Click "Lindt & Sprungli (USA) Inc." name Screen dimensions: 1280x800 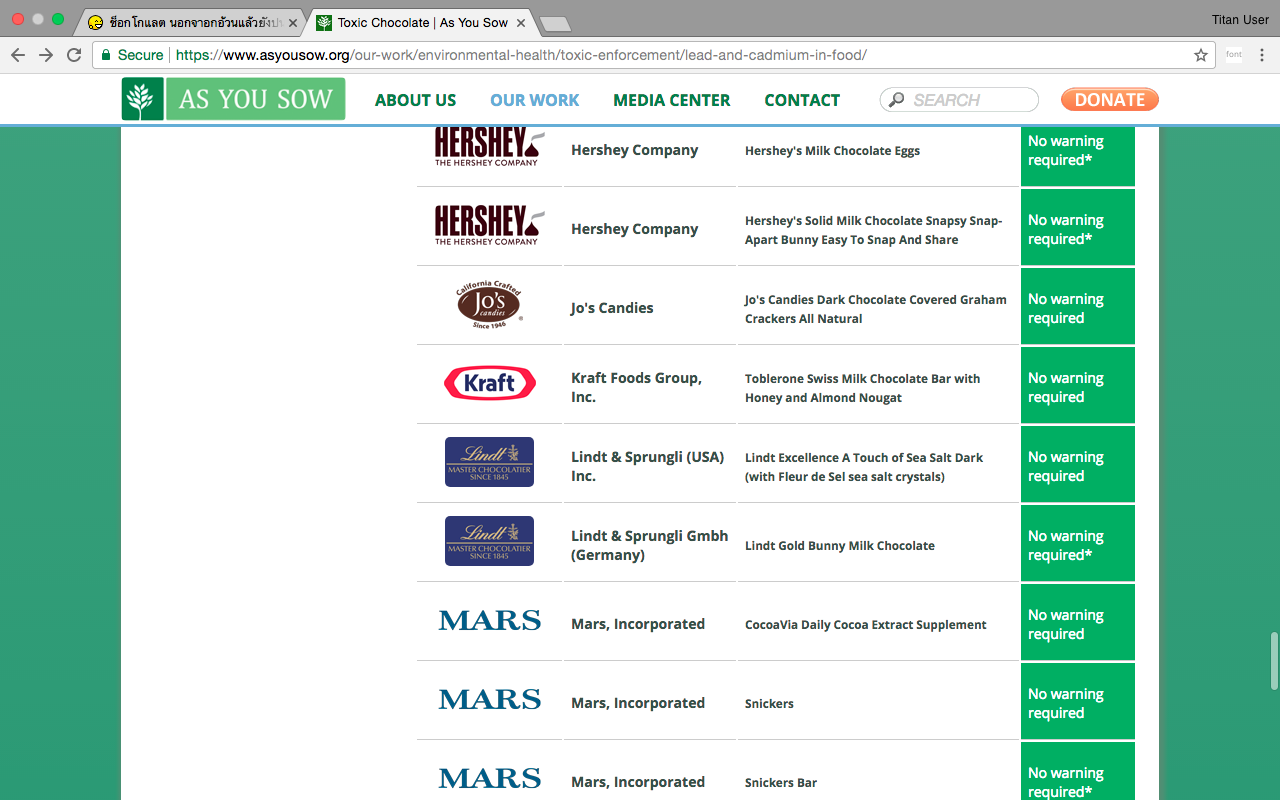coord(647,466)
